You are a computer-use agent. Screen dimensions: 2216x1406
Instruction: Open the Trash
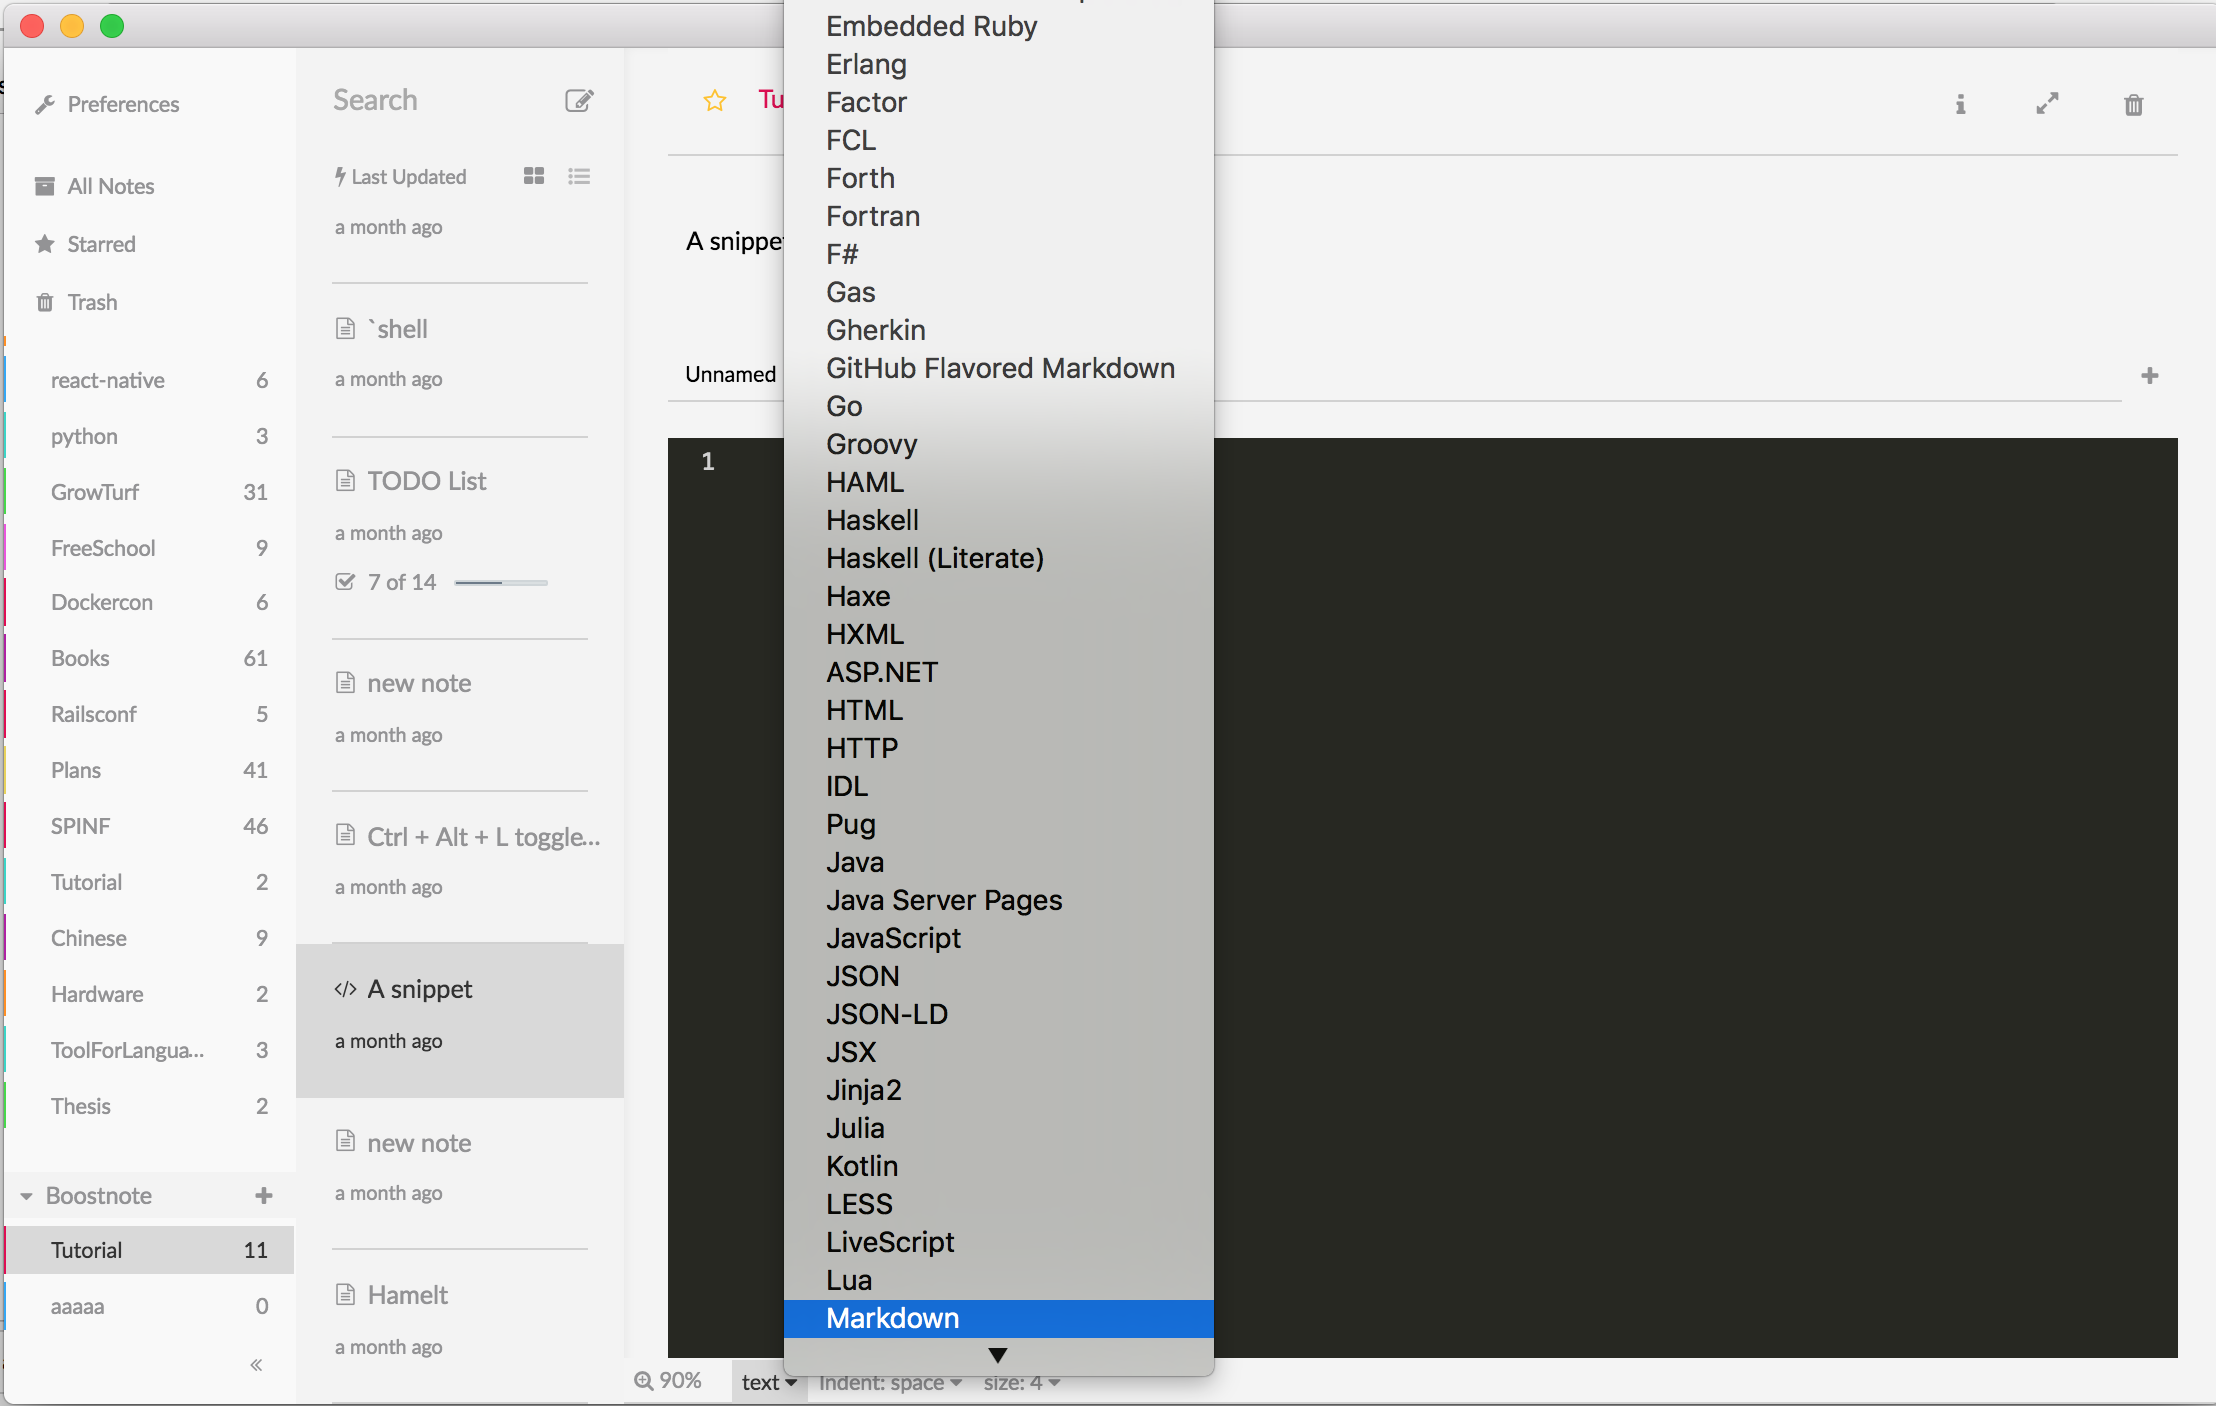pos(93,302)
